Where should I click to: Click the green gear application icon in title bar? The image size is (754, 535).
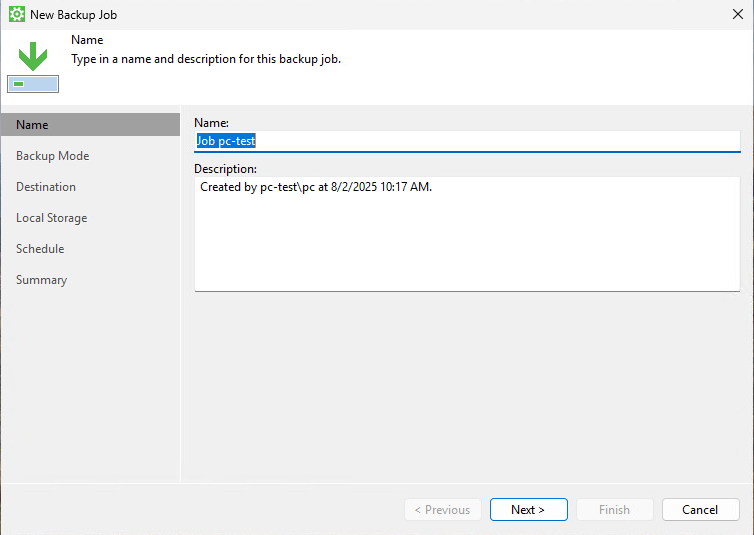17,14
